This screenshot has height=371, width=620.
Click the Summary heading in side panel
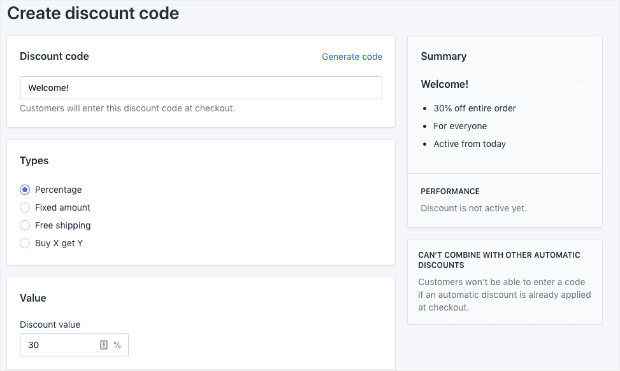[x=444, y=57]
